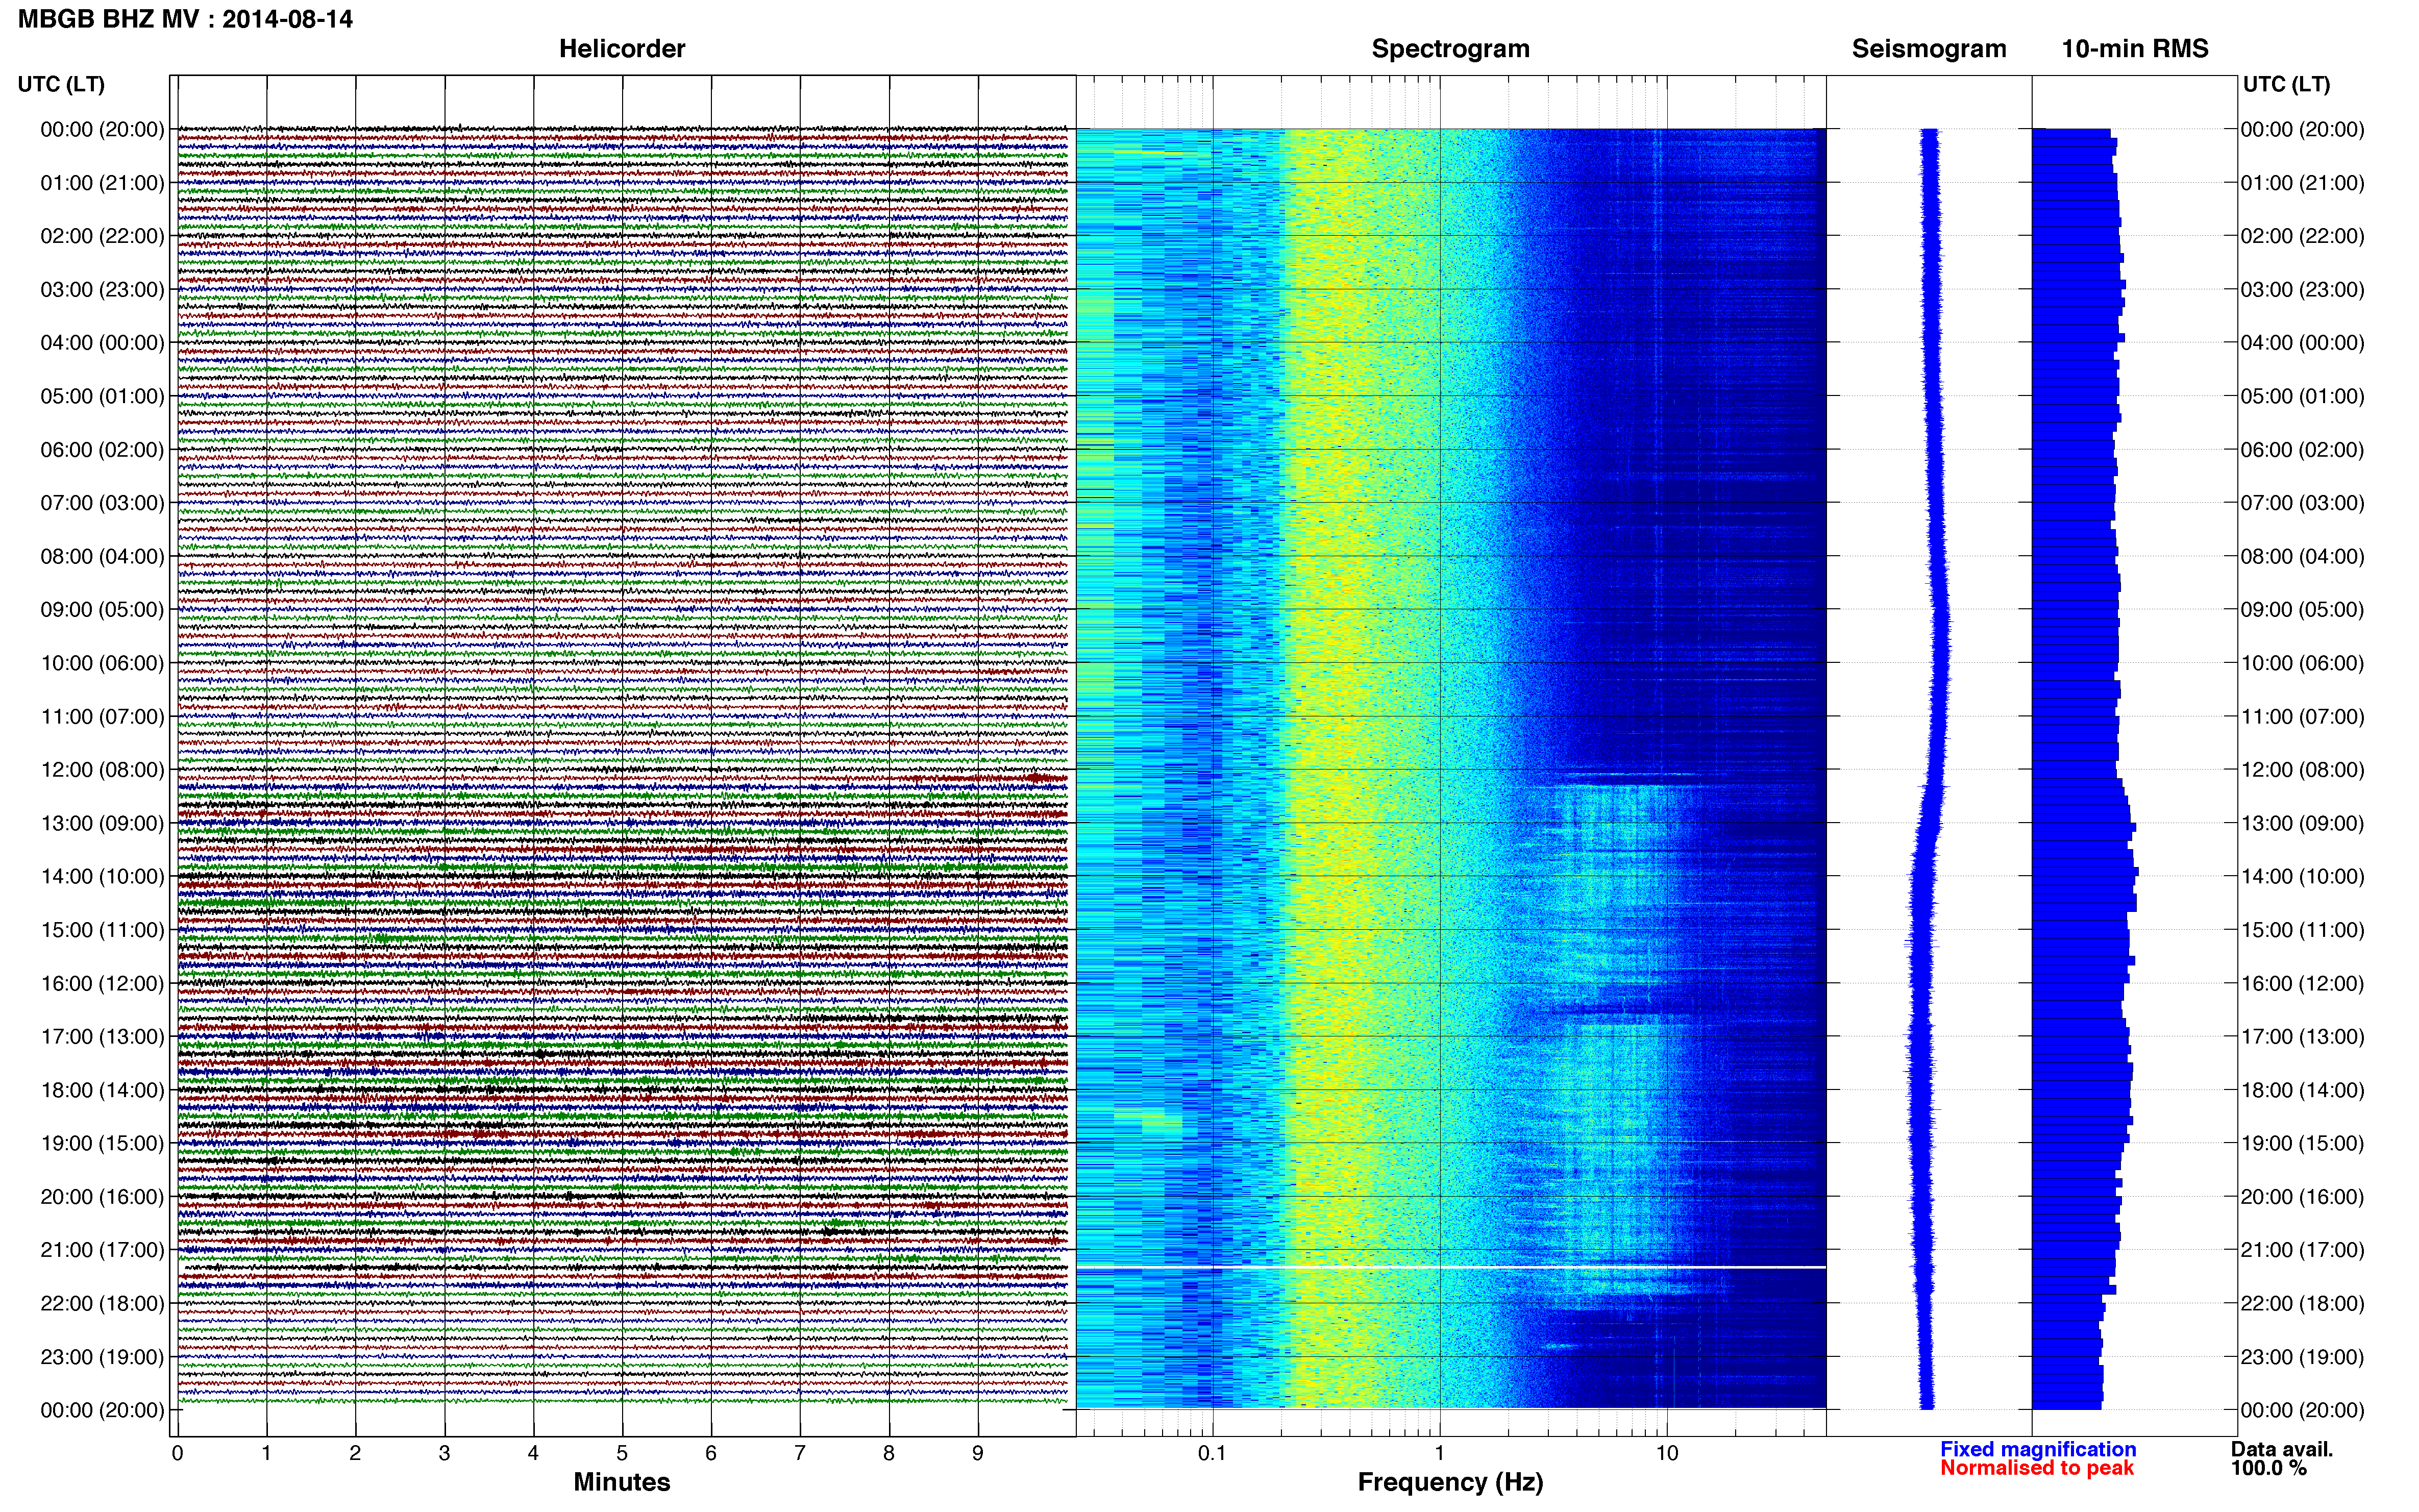Image resolution: width=2419 pixels, height=1512 pixels.
Task: Select the 'Minutes' axis title
Action: [x=622, y=1482]
